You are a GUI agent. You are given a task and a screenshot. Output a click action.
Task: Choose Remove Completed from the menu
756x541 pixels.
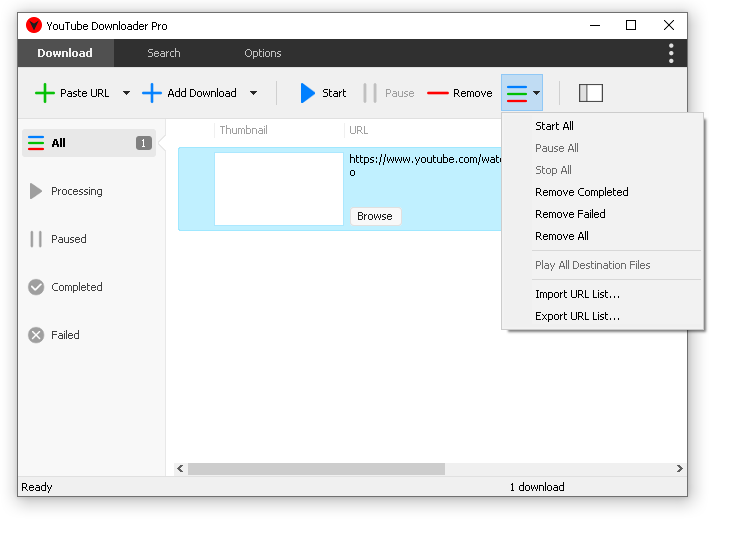point(603,192)
